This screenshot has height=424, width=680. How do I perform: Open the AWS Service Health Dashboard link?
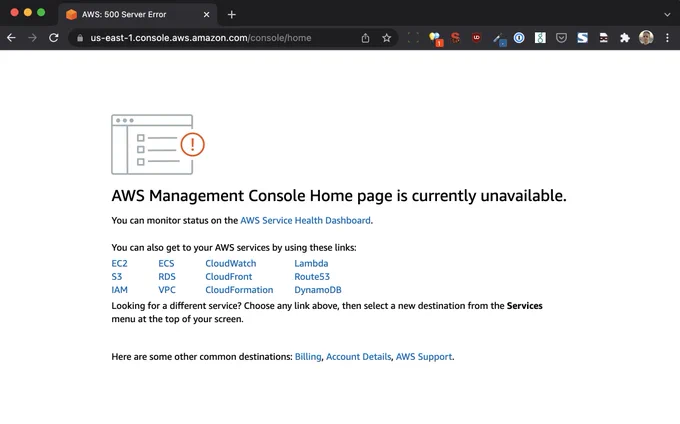point(305,220)
